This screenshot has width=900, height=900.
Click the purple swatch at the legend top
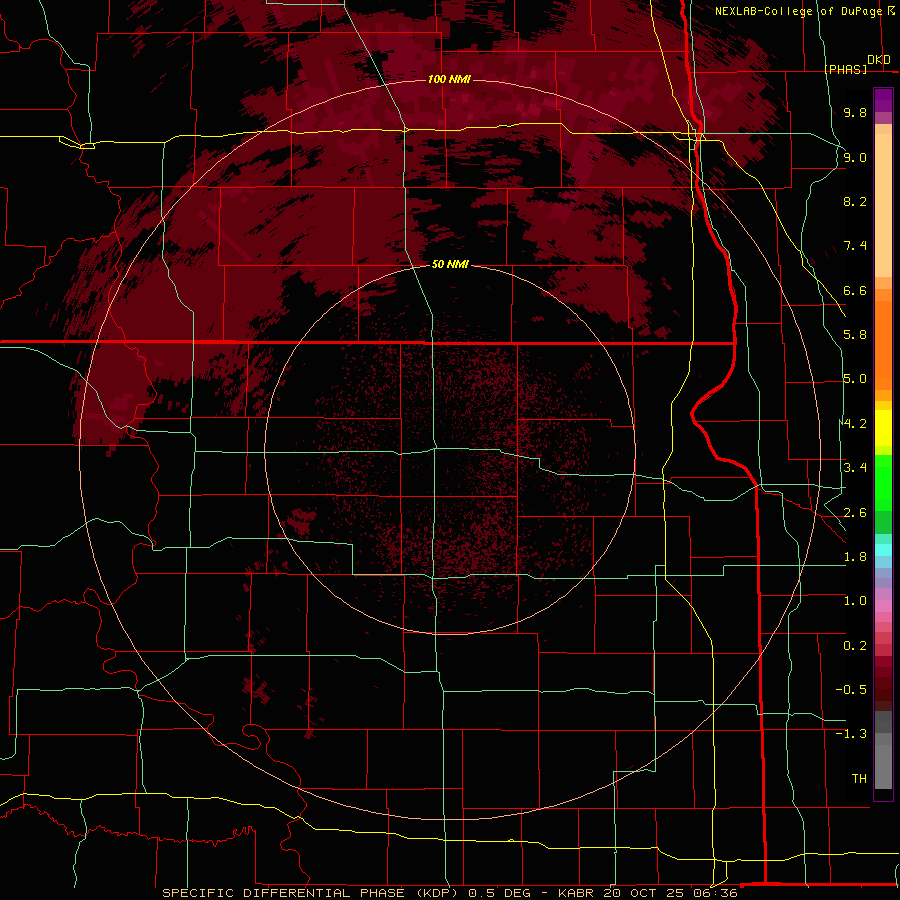[x=883, y=100]
